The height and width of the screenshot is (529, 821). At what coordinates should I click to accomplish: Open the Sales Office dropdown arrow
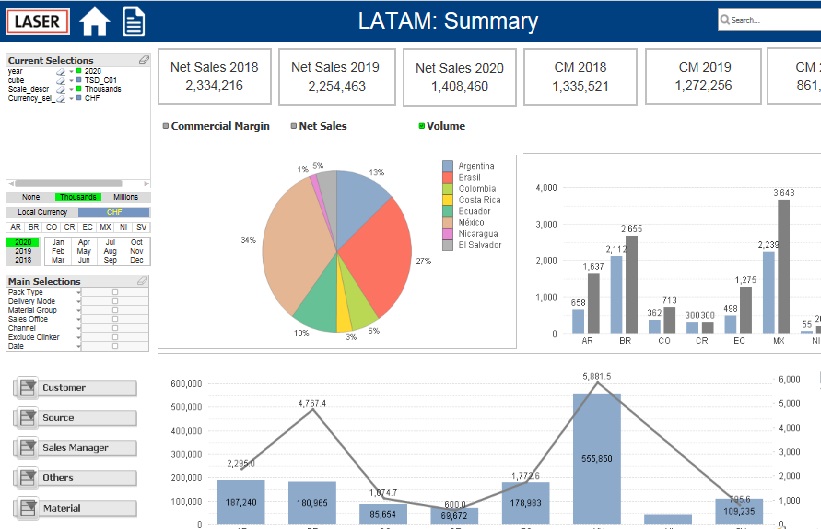(79, 319)
